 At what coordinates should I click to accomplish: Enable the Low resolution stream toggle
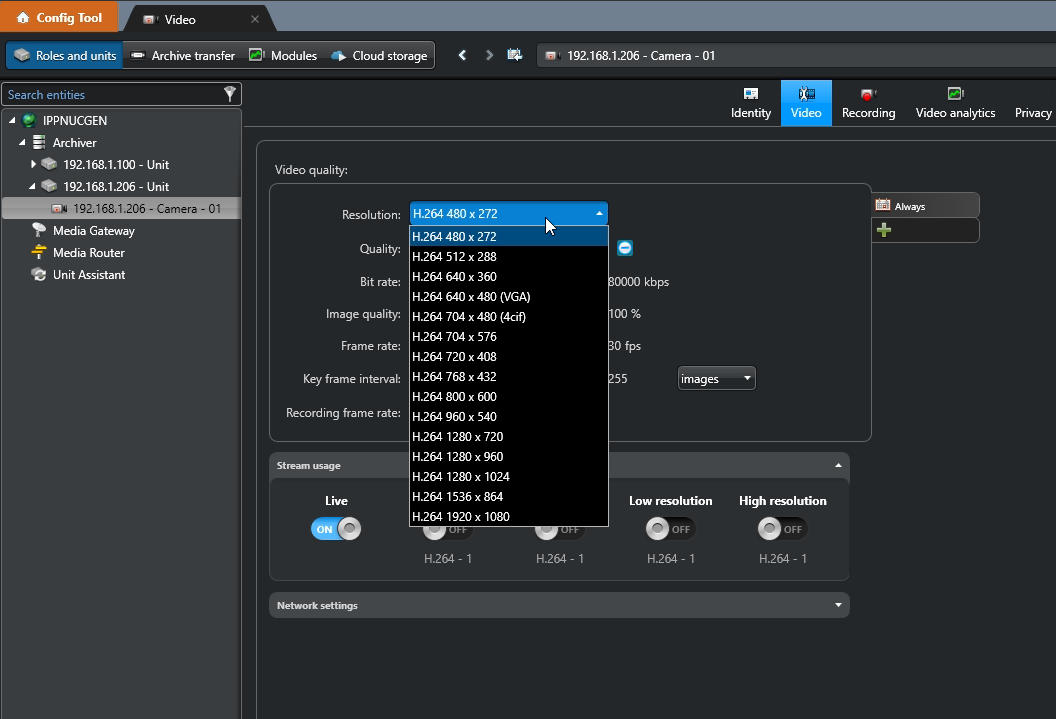pos(670,529)
